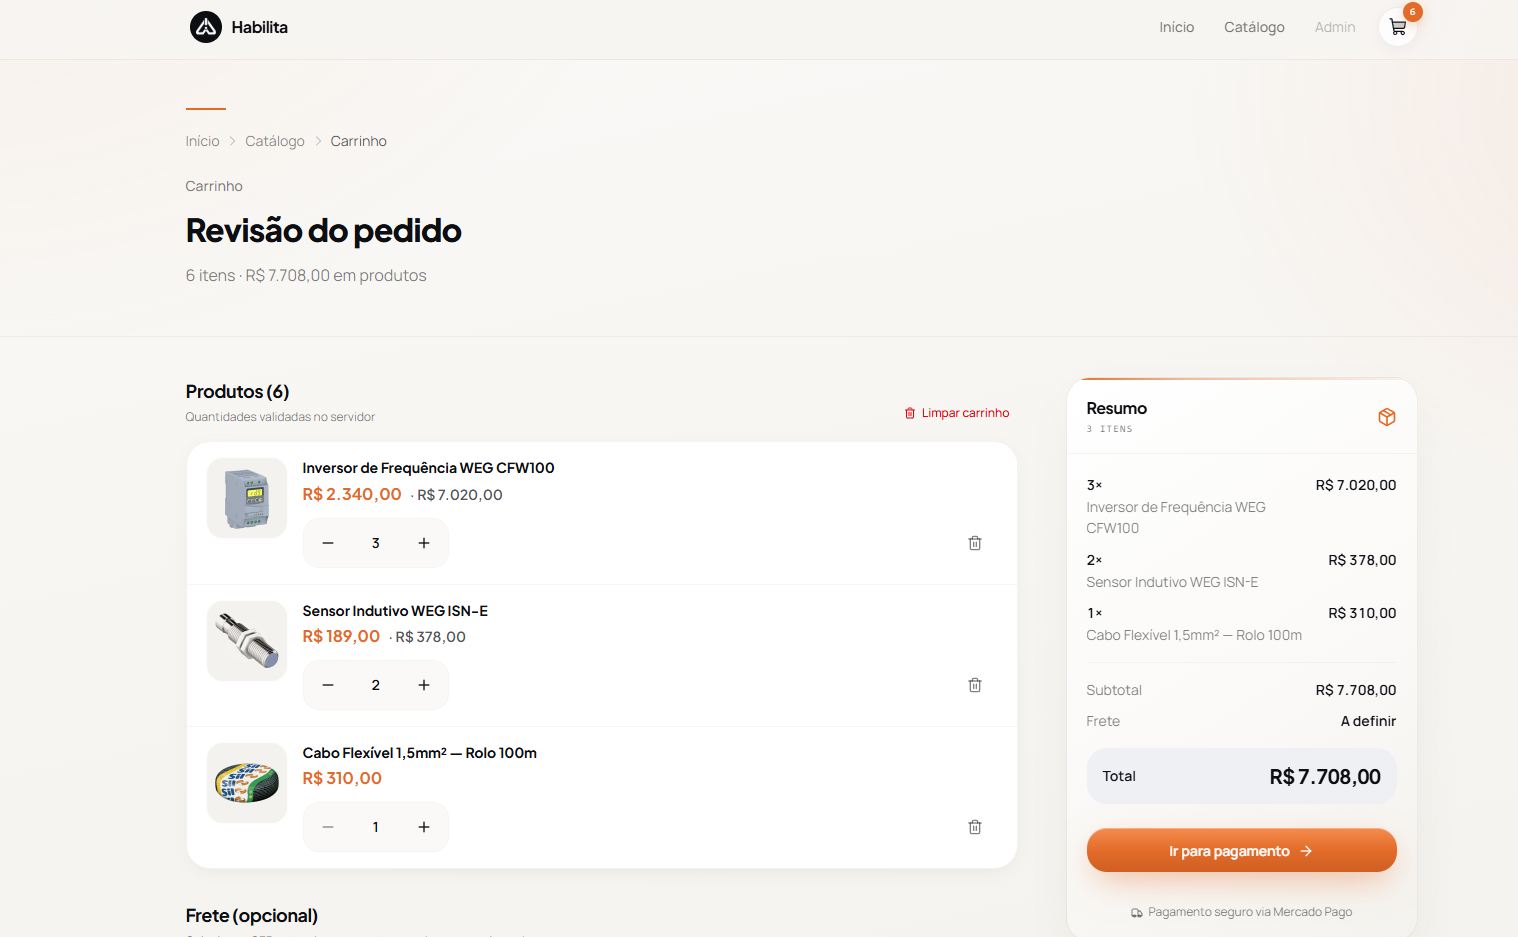Increase quantity of Inversor de Frequência WEG CFW100
Screen dimensions: 1518x937
click(424, 543)
